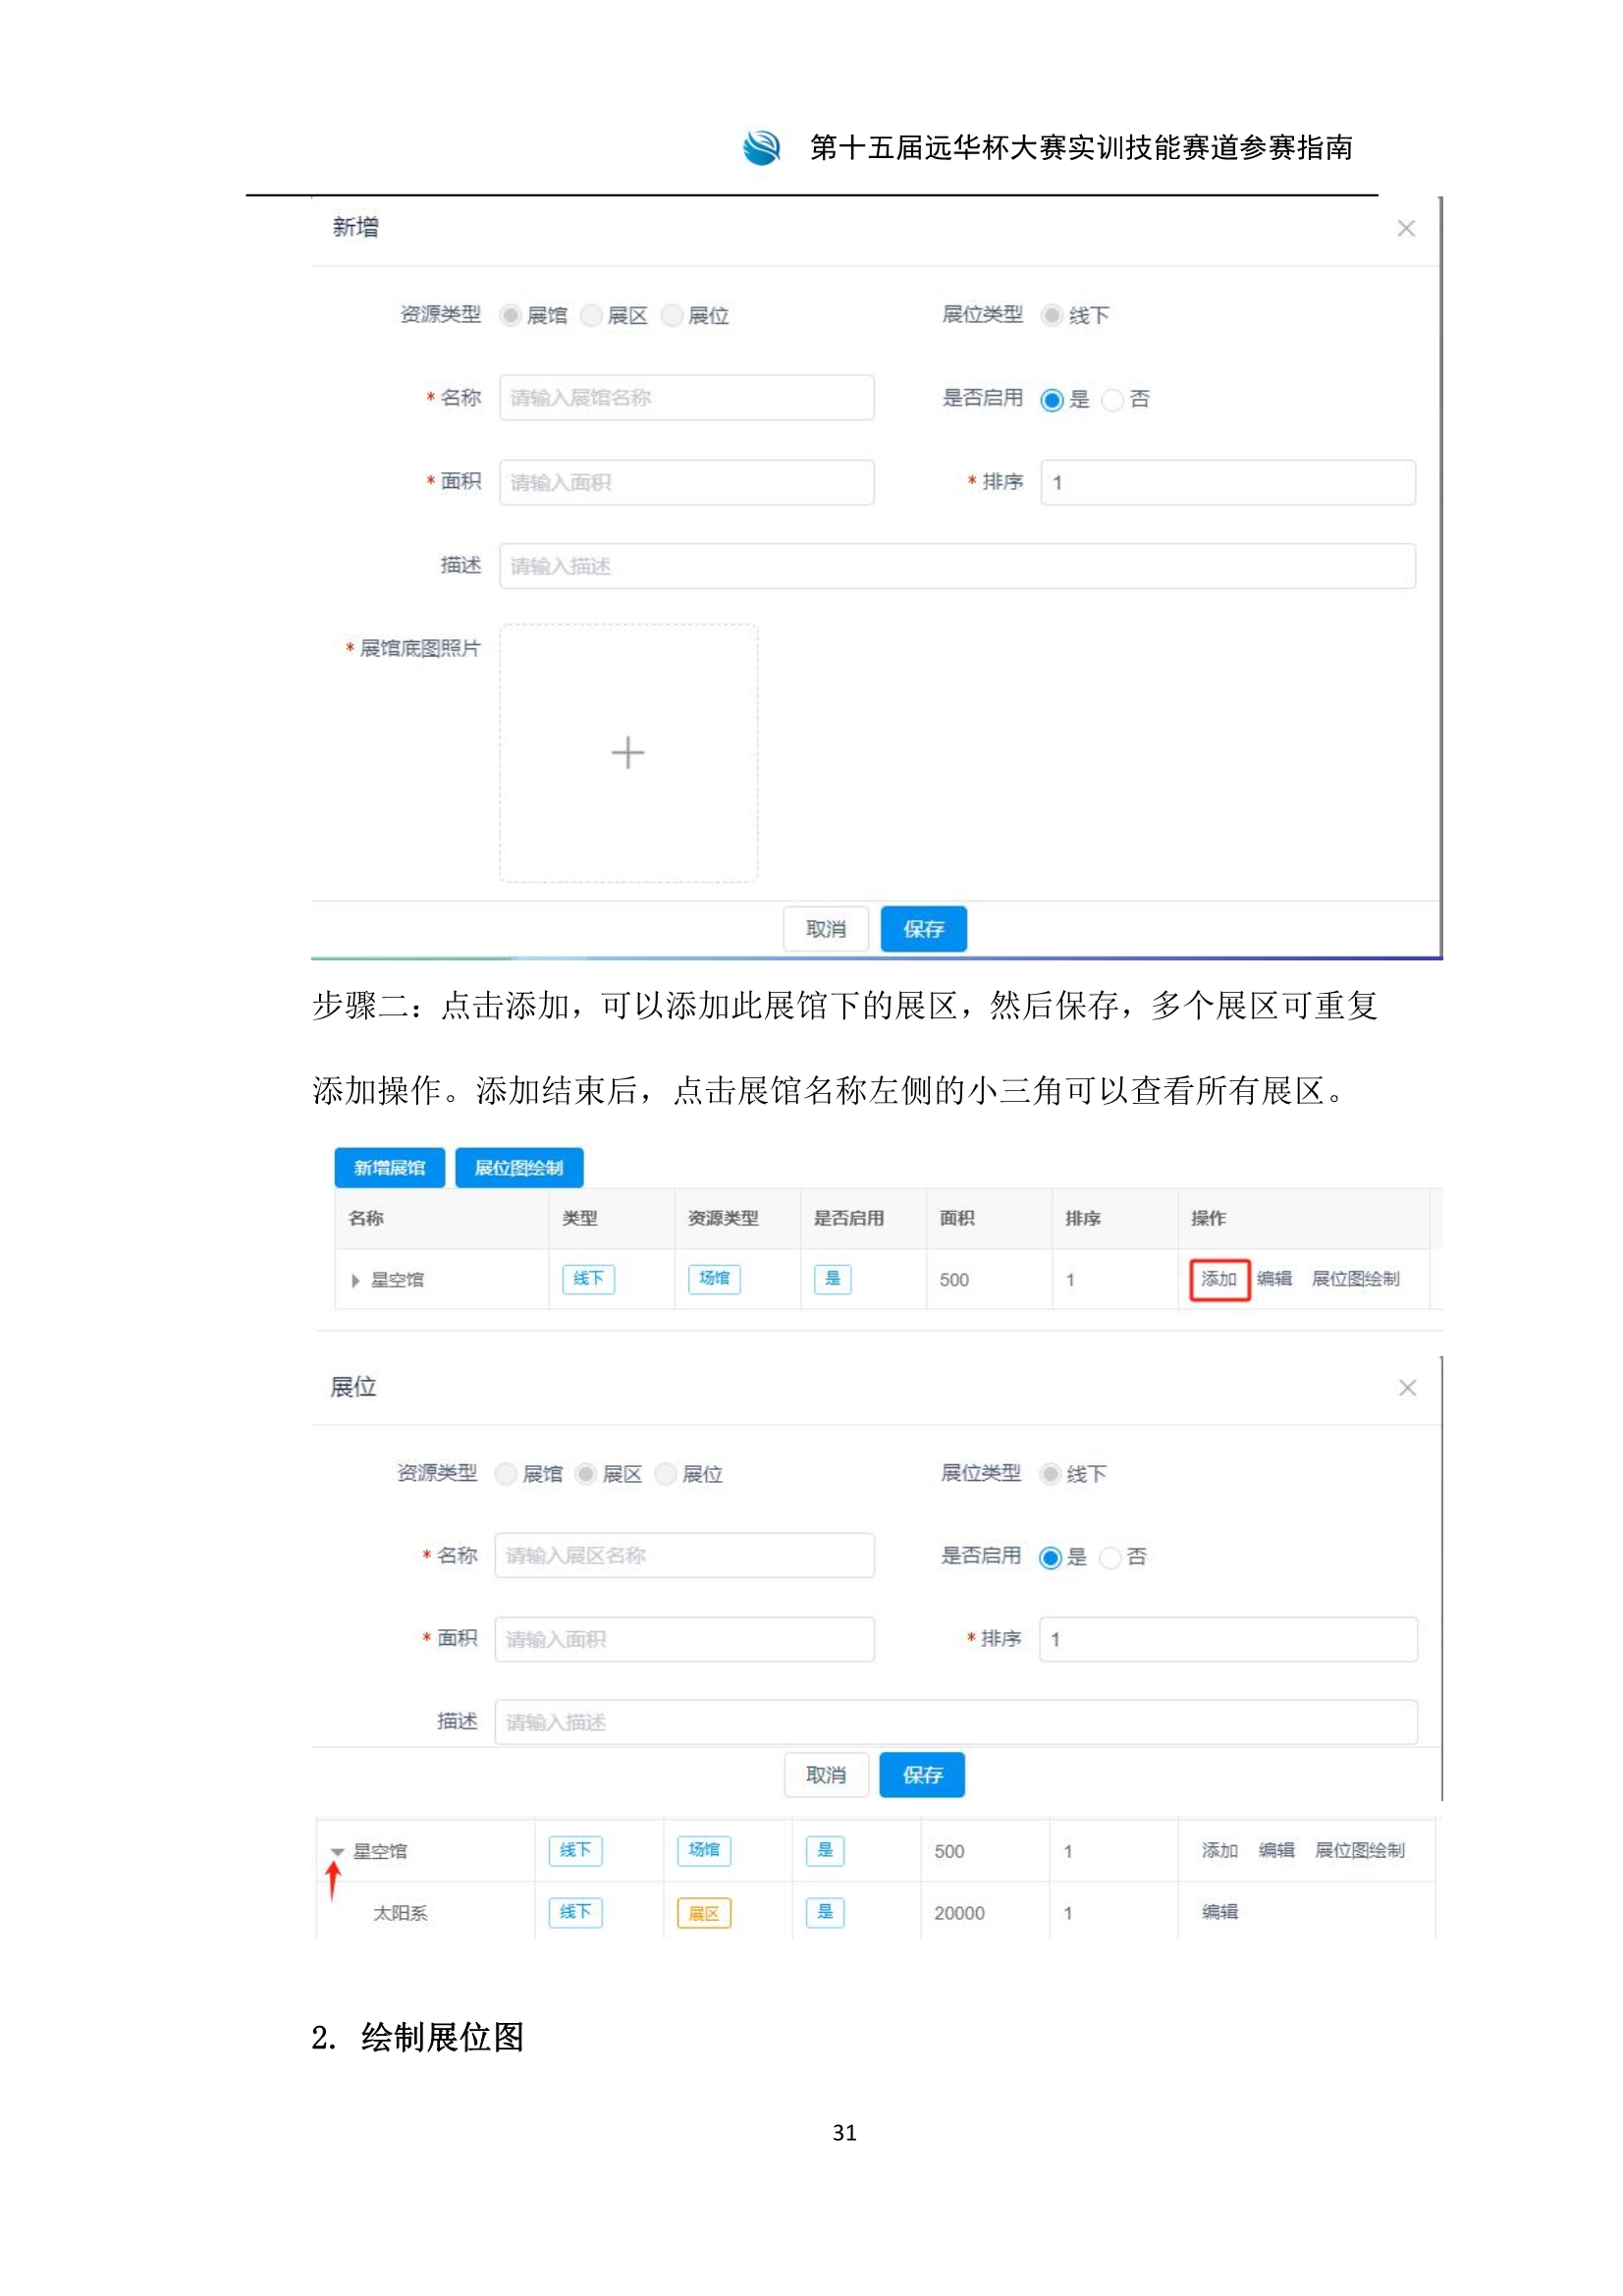Collapse the expanded 星空馆 row triangle
The height and width of the screenshot is (2296, 1623).
337,1852
